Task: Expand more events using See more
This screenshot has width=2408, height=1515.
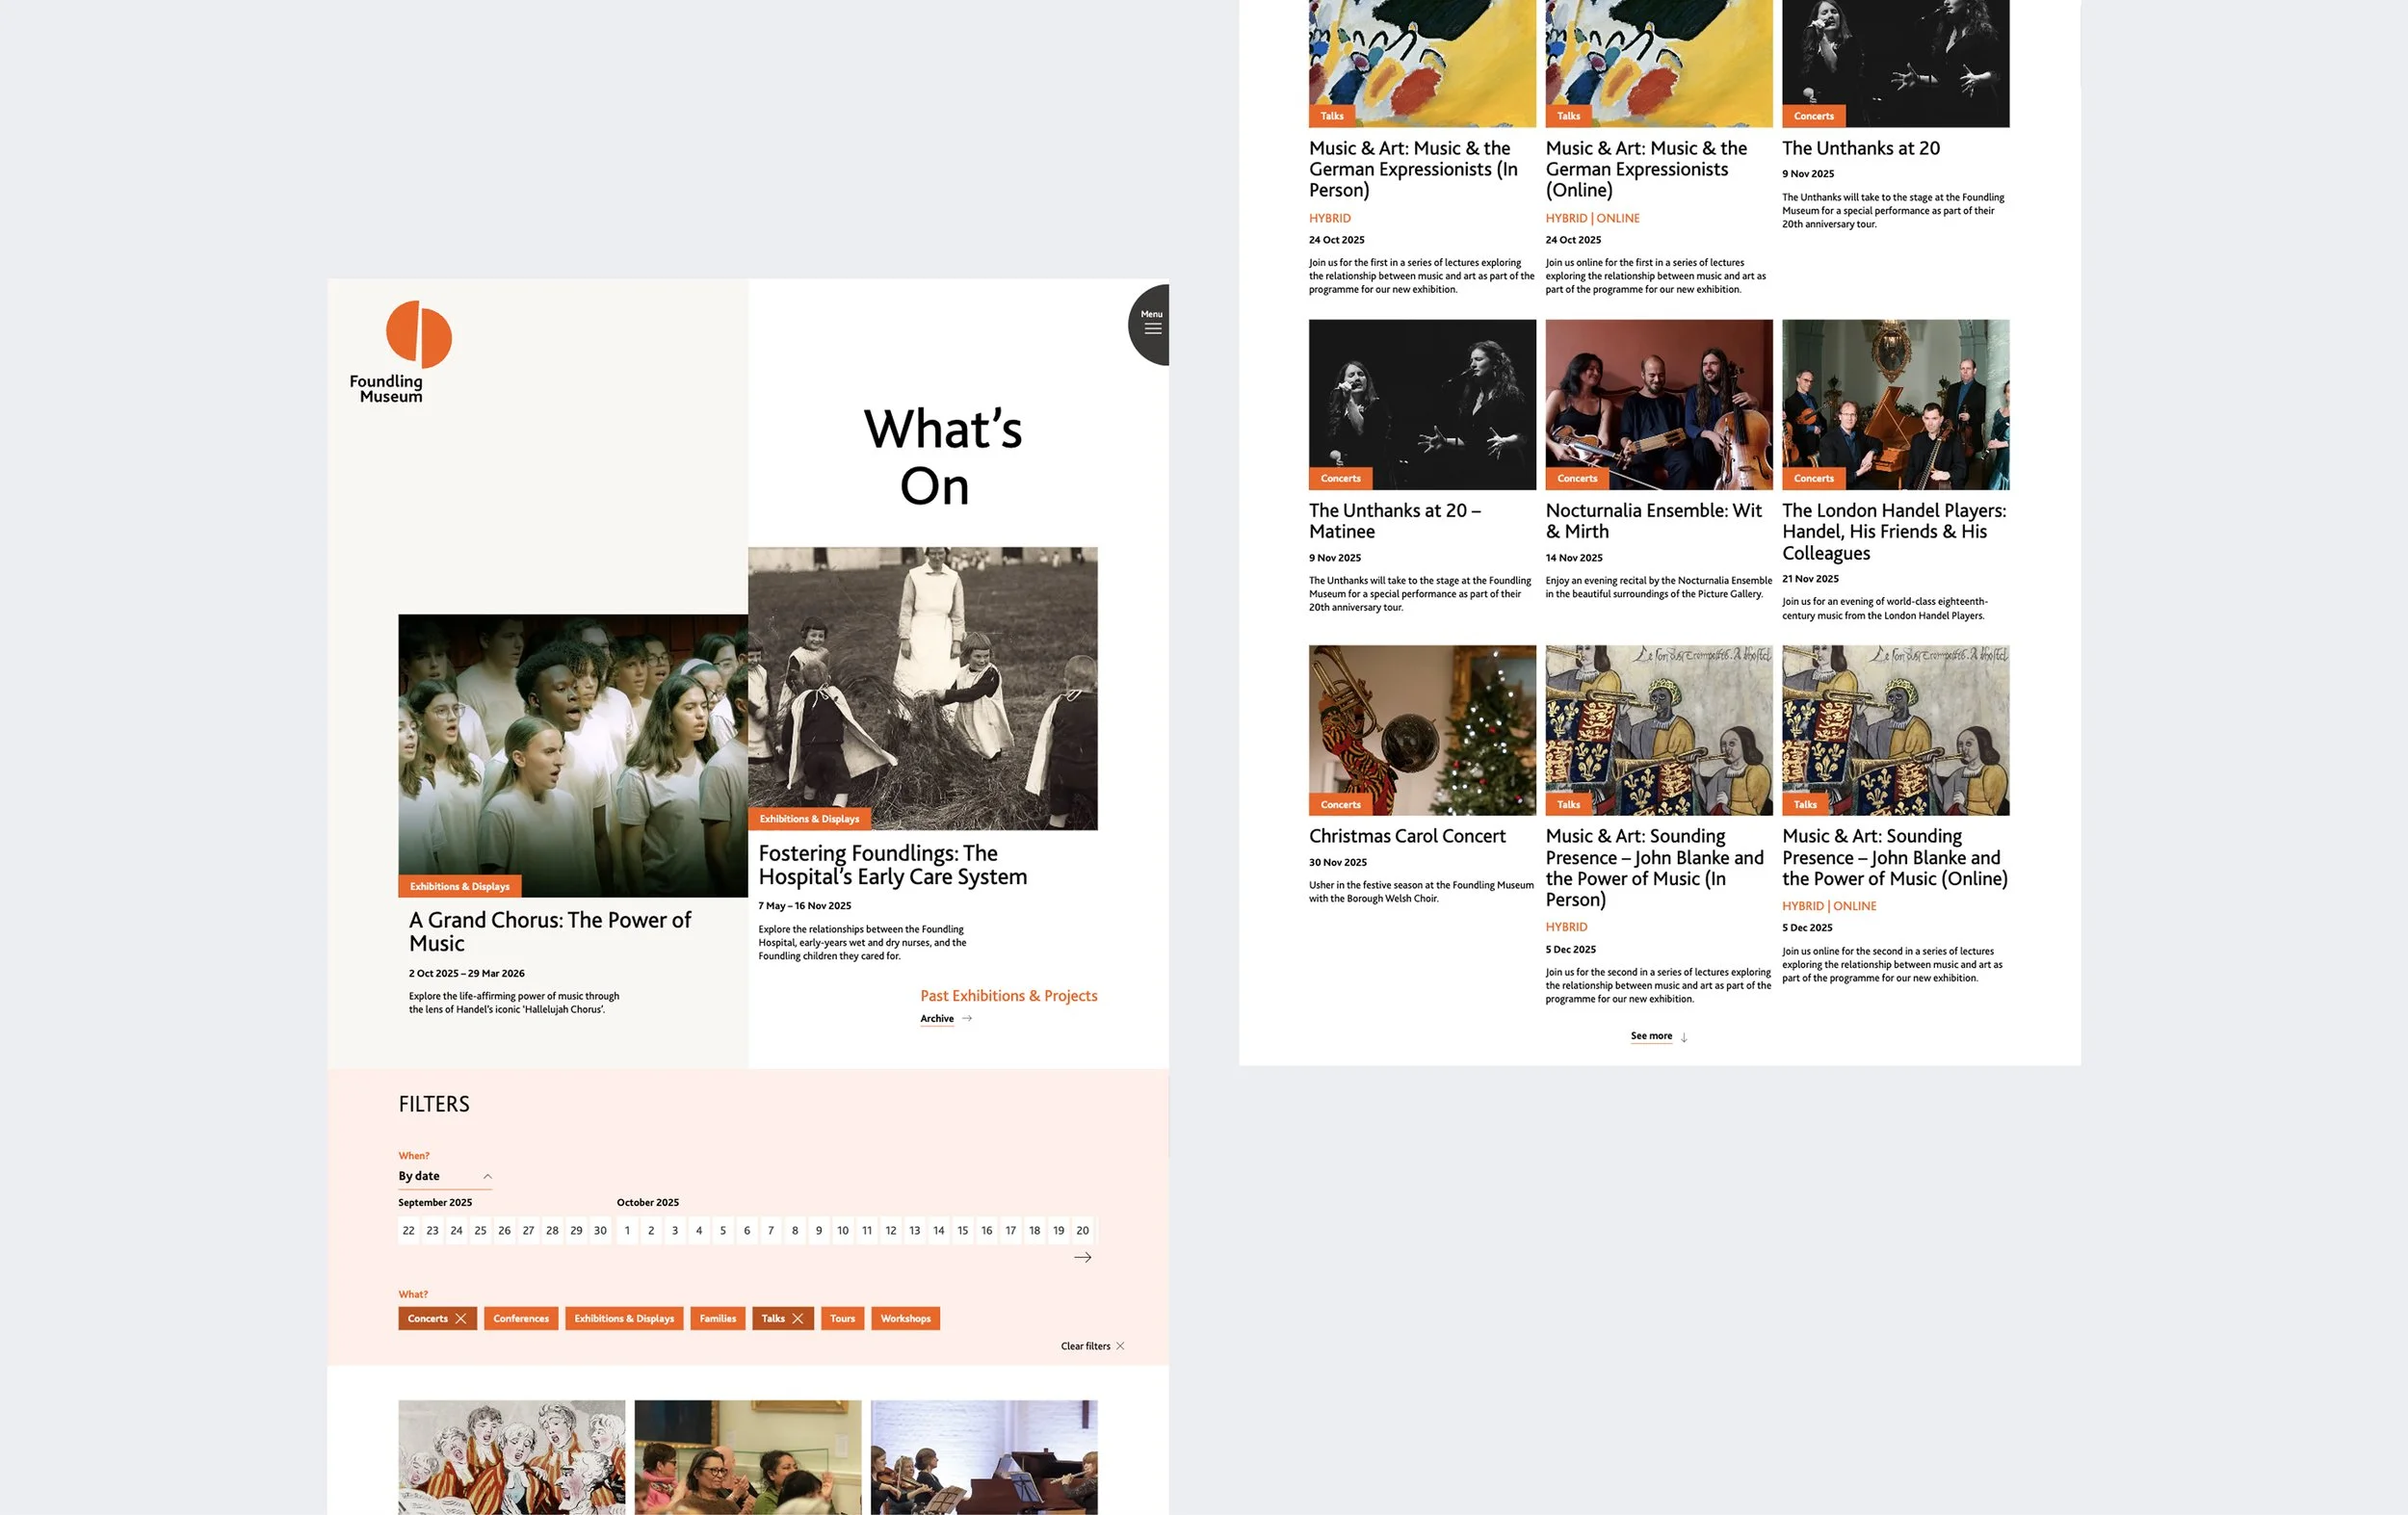Action: click(x=1651, y=1036)
